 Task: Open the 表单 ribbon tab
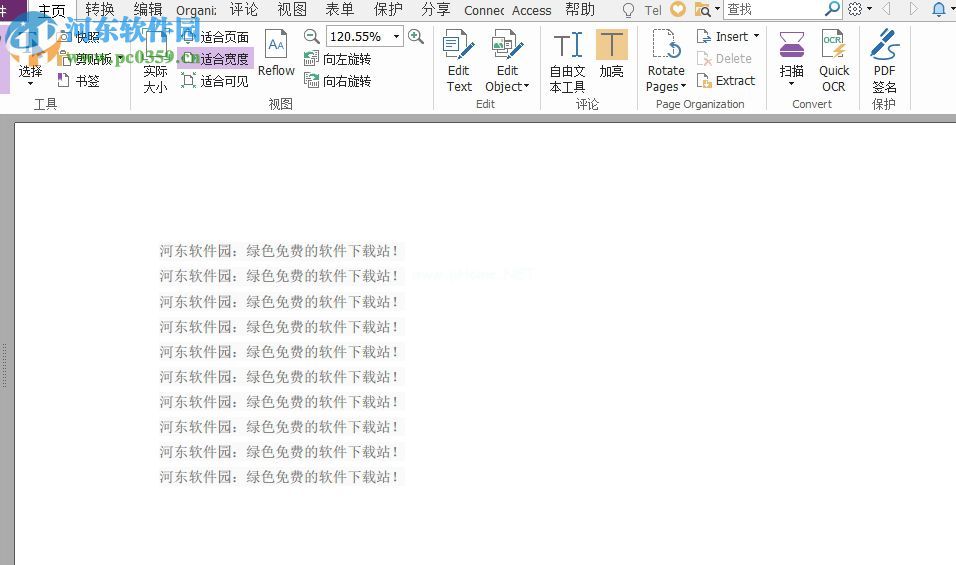340,10
